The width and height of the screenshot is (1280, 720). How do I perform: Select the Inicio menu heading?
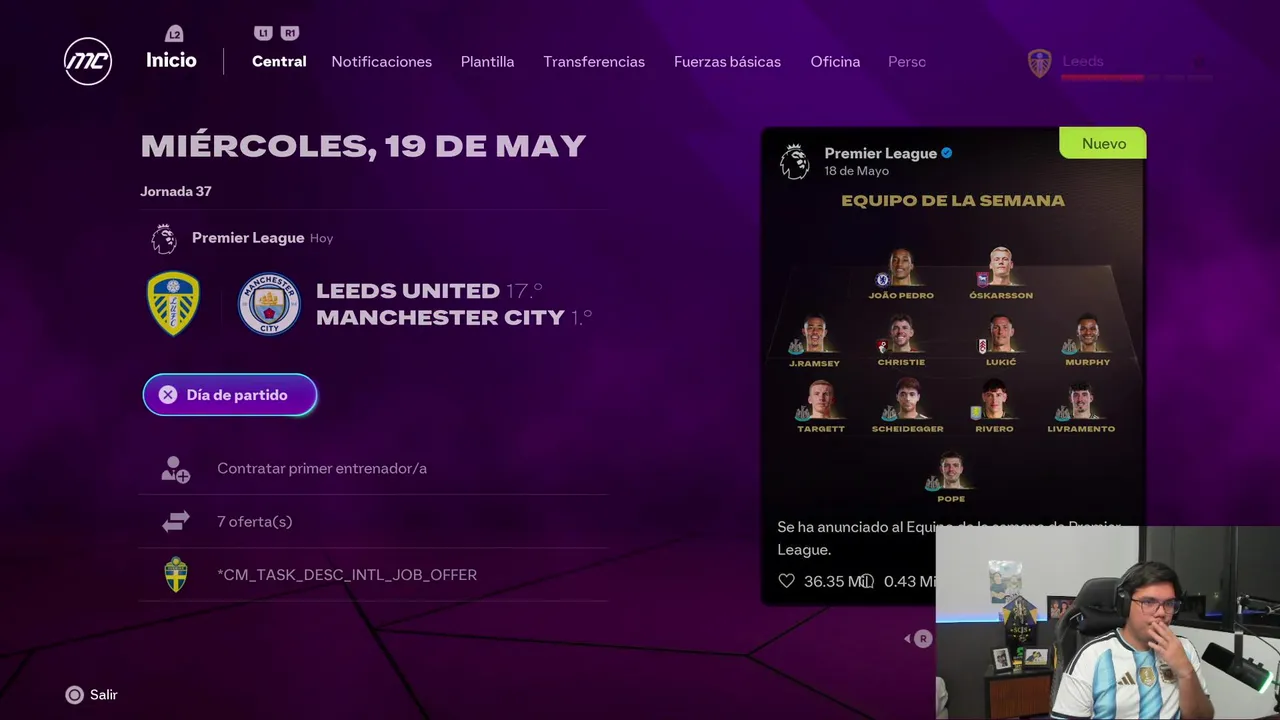pos(171,60)
